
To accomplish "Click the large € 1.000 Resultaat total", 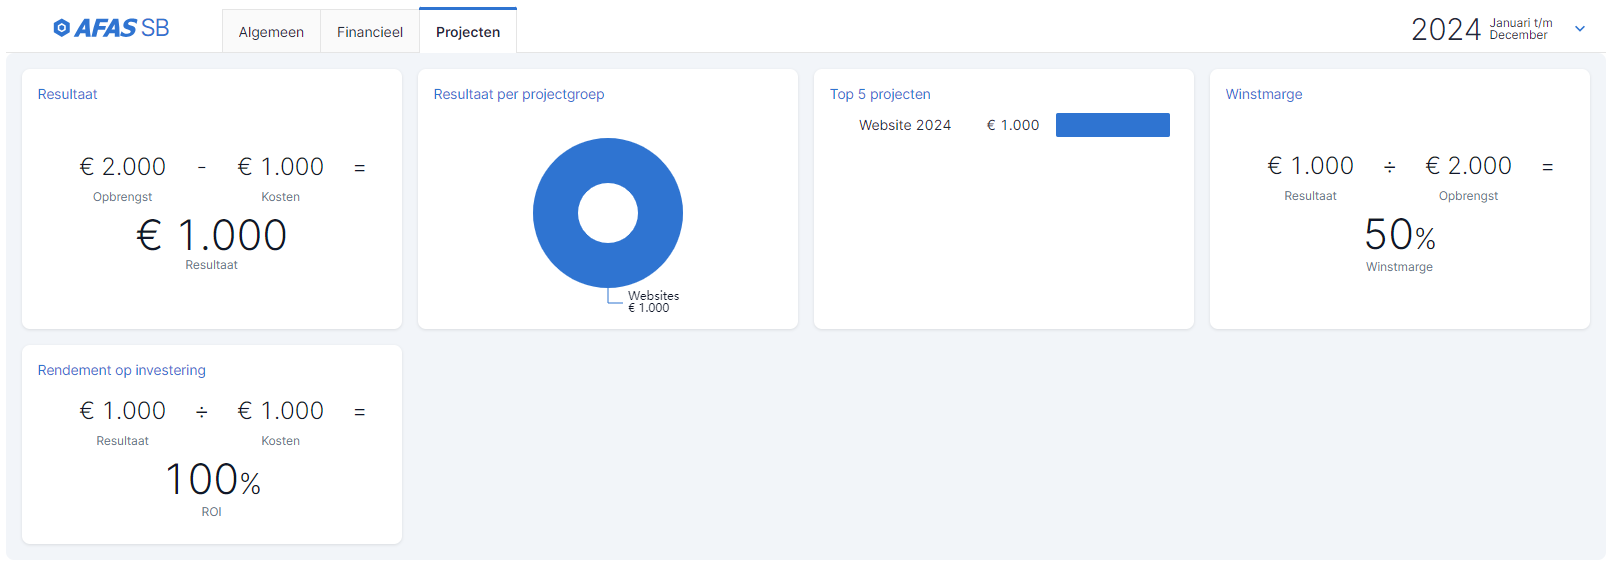I will coord(212,236).
